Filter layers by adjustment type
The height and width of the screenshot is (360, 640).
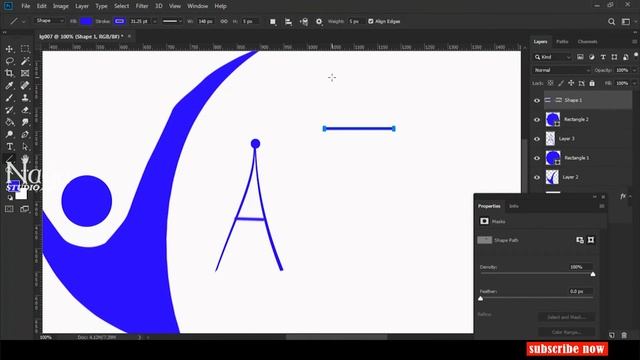pyautogui.click(x=591, y=57)
